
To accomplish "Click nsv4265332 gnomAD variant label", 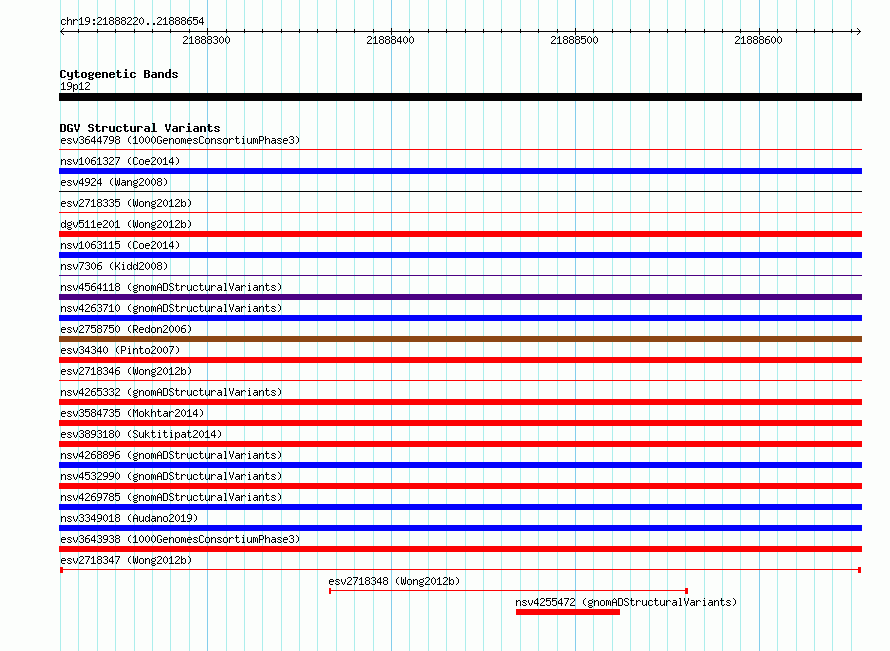I will coord(171,392).
